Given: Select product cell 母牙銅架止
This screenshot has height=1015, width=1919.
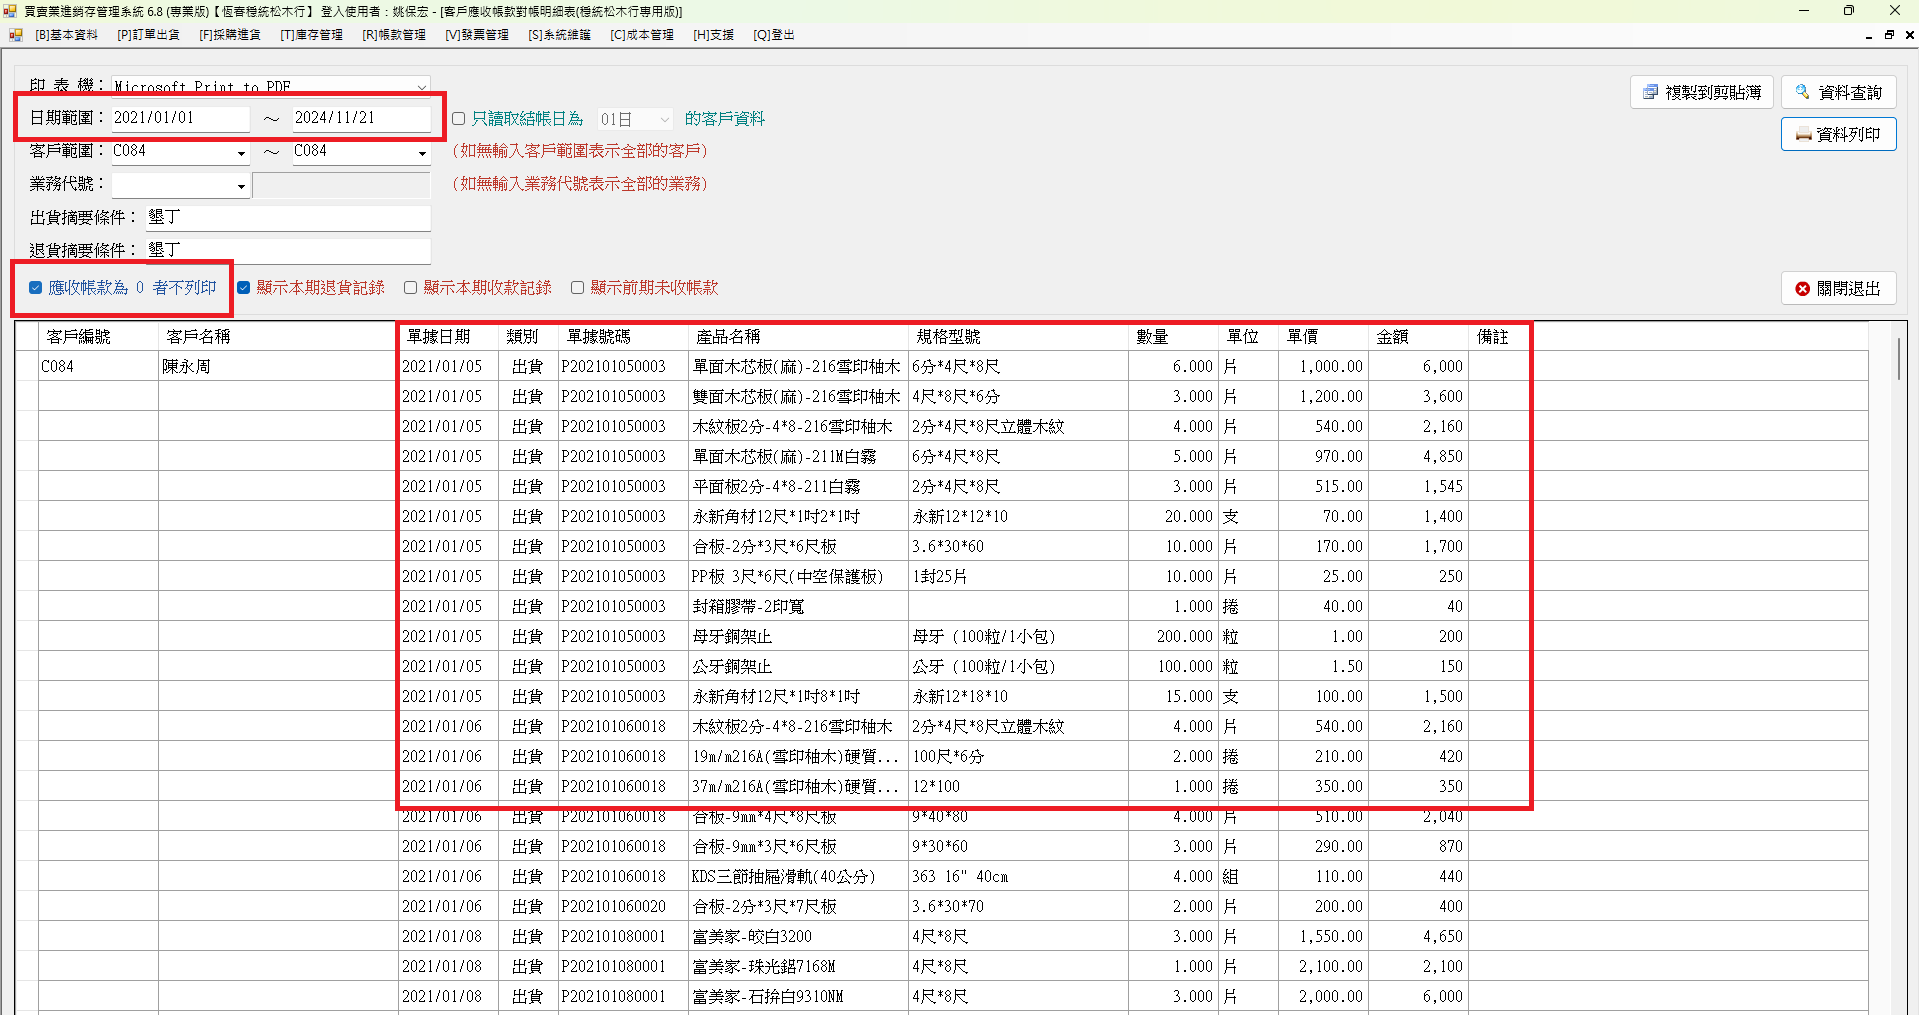Looking at the screenshot, I should (799, 637).
